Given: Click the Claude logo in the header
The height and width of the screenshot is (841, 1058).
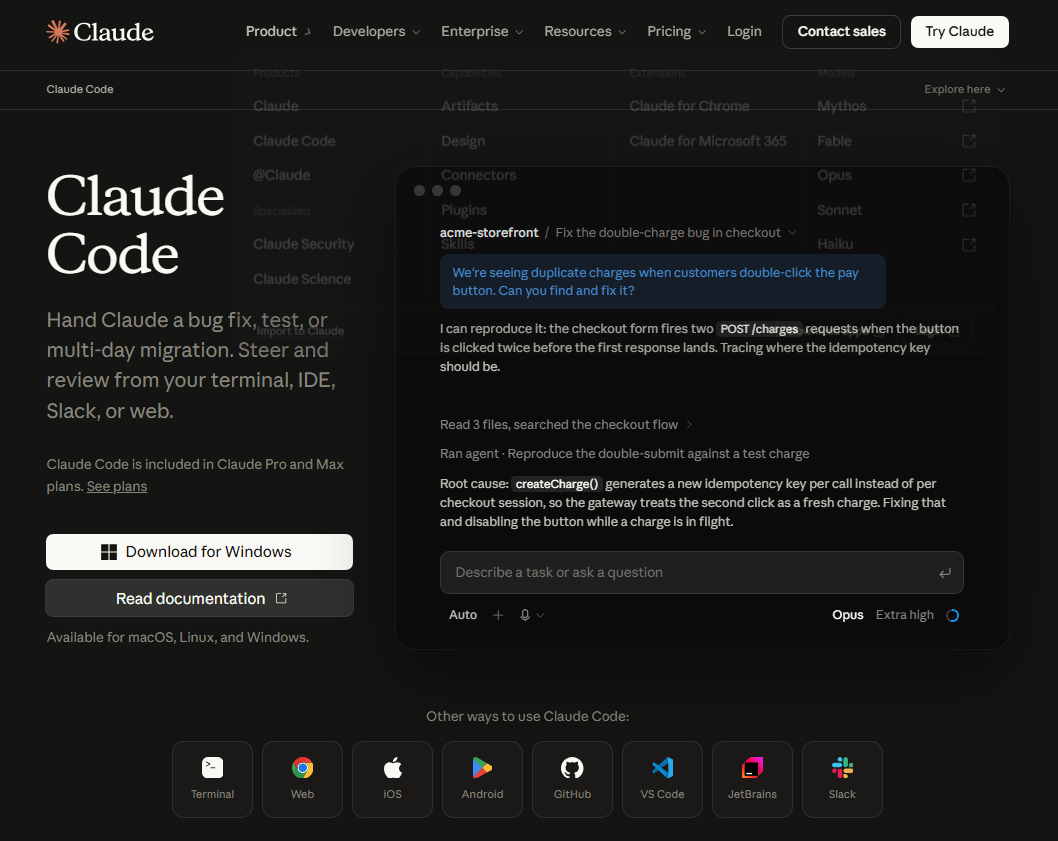Looking at the screenshot, I should click(x=100, y=32).
